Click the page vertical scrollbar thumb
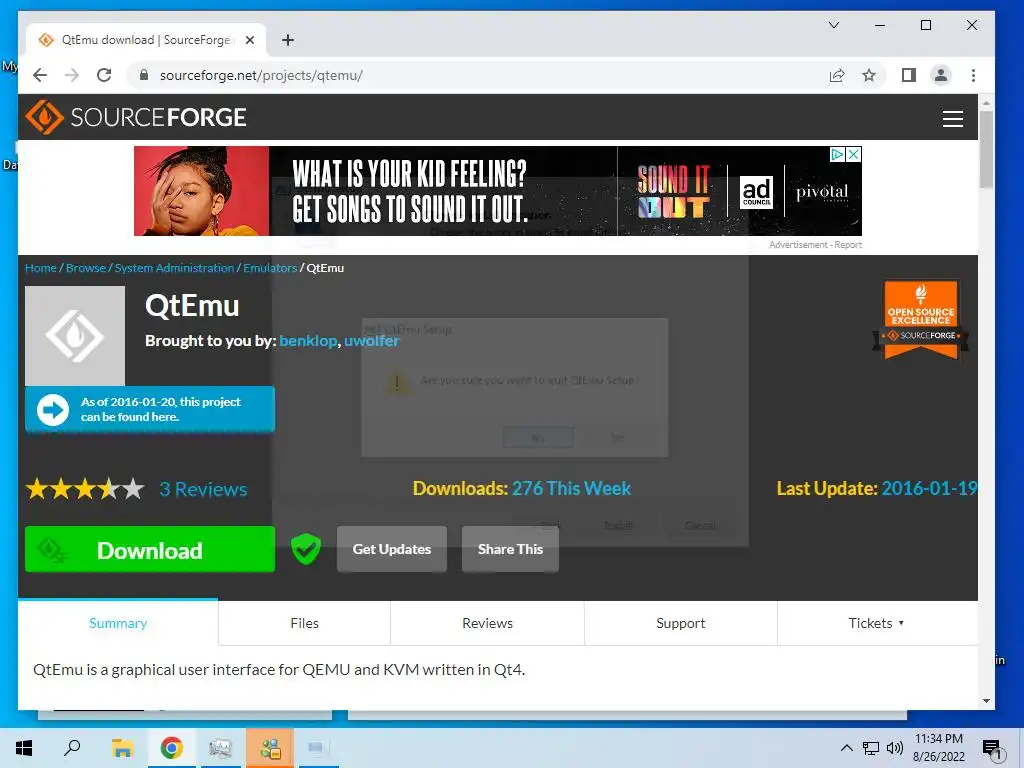Image resolution: width=1024 pixels, height=768 pixels. pos(986,150)
